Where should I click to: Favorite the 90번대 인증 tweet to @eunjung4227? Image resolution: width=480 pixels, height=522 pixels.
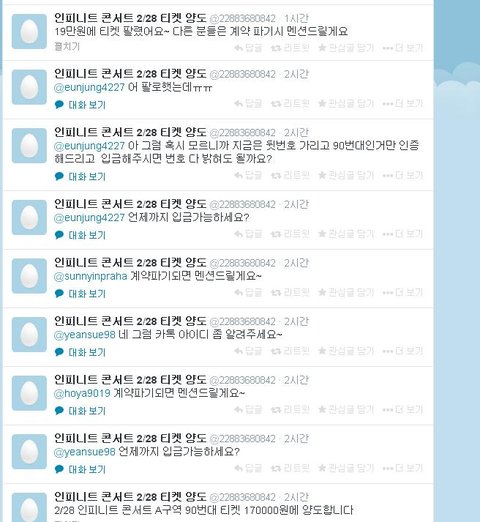(x=346, y=175)
